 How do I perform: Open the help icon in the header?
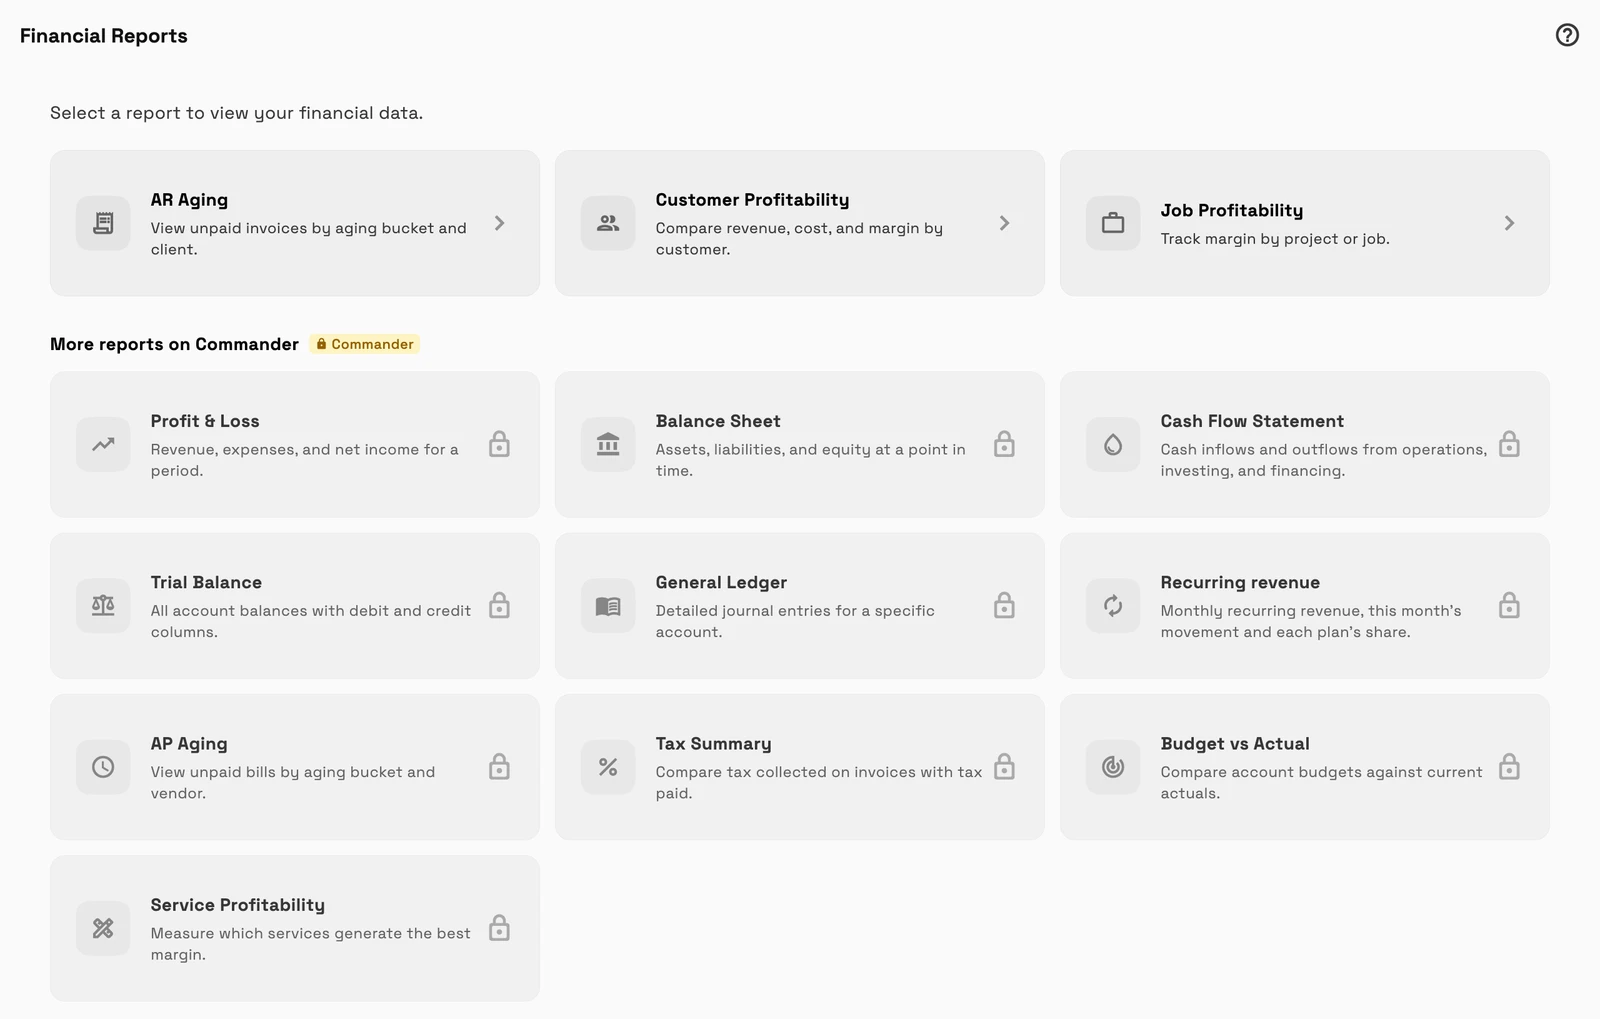[1567, 35]
